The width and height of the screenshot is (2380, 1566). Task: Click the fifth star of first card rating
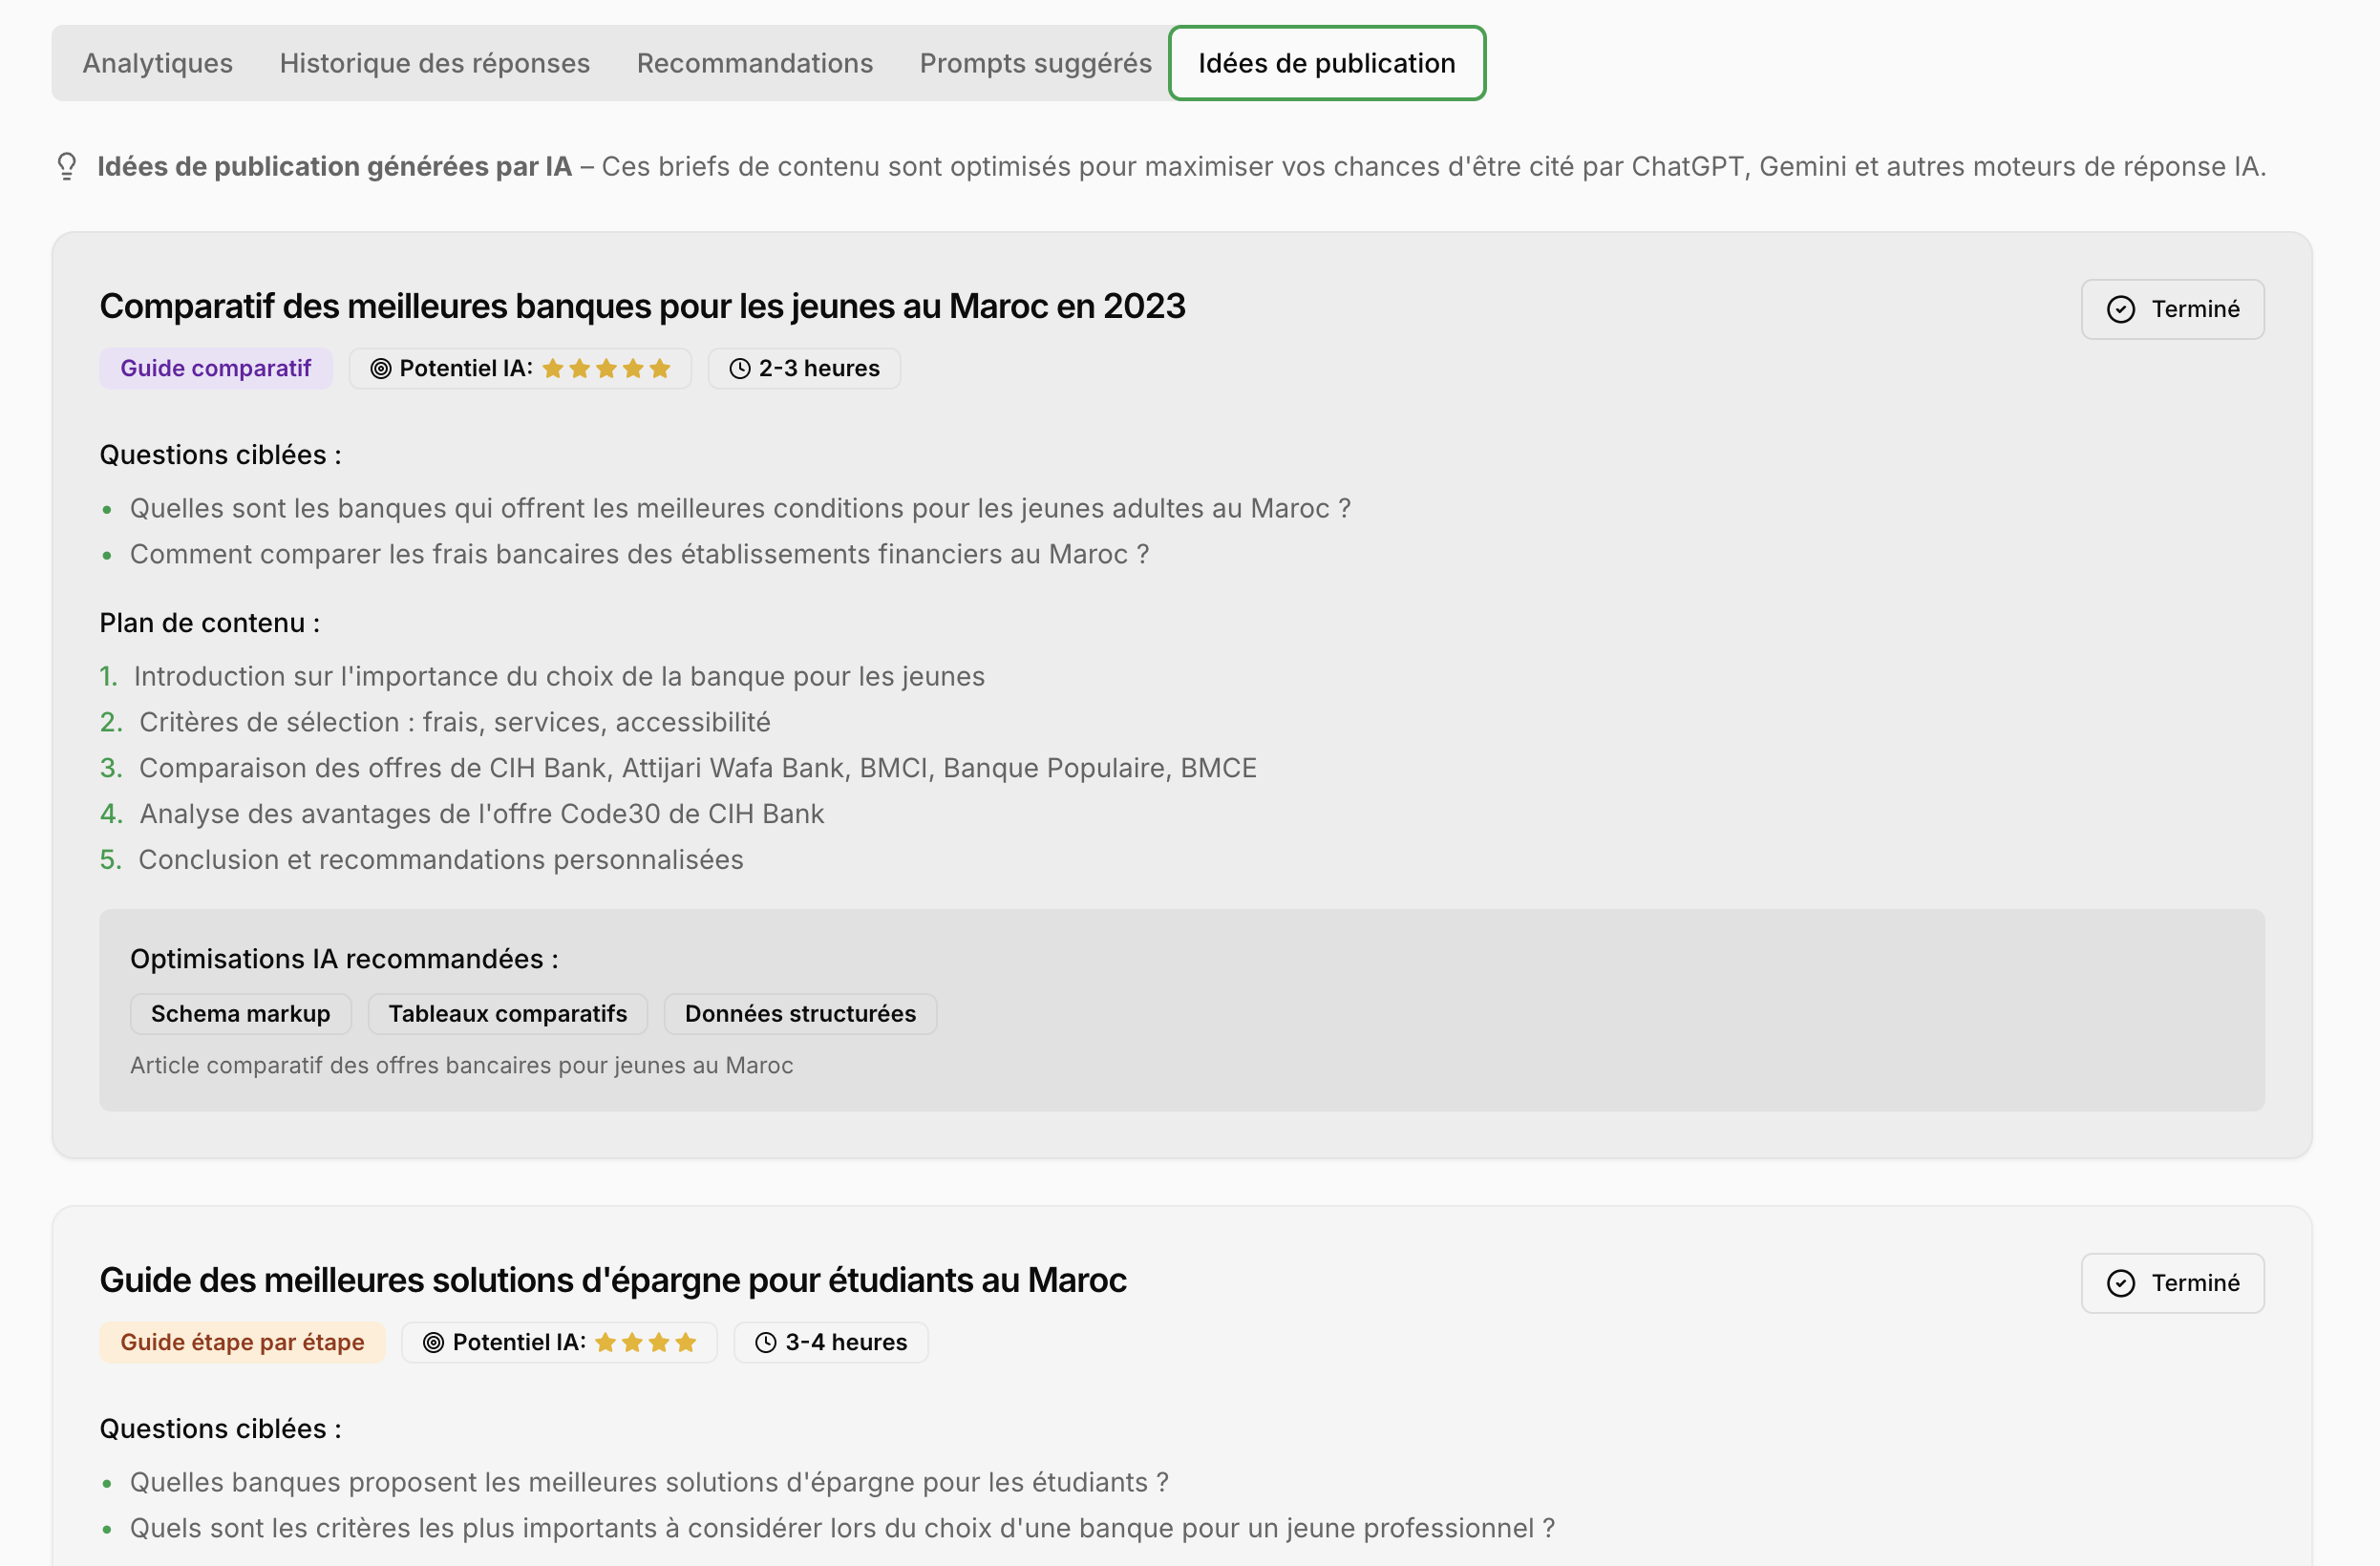point(660,369)
